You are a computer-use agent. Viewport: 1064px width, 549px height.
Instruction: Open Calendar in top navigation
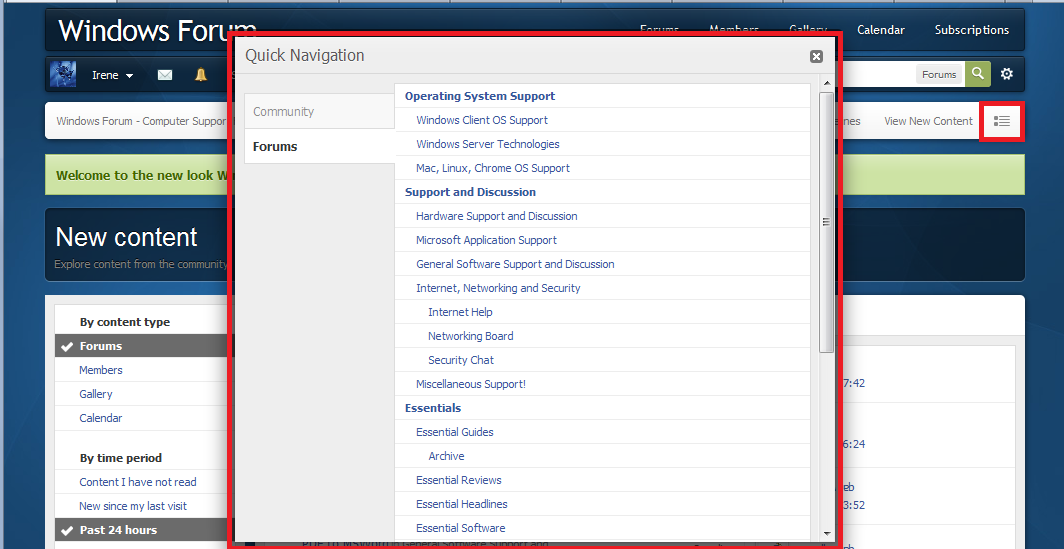[x=880, y=30]
